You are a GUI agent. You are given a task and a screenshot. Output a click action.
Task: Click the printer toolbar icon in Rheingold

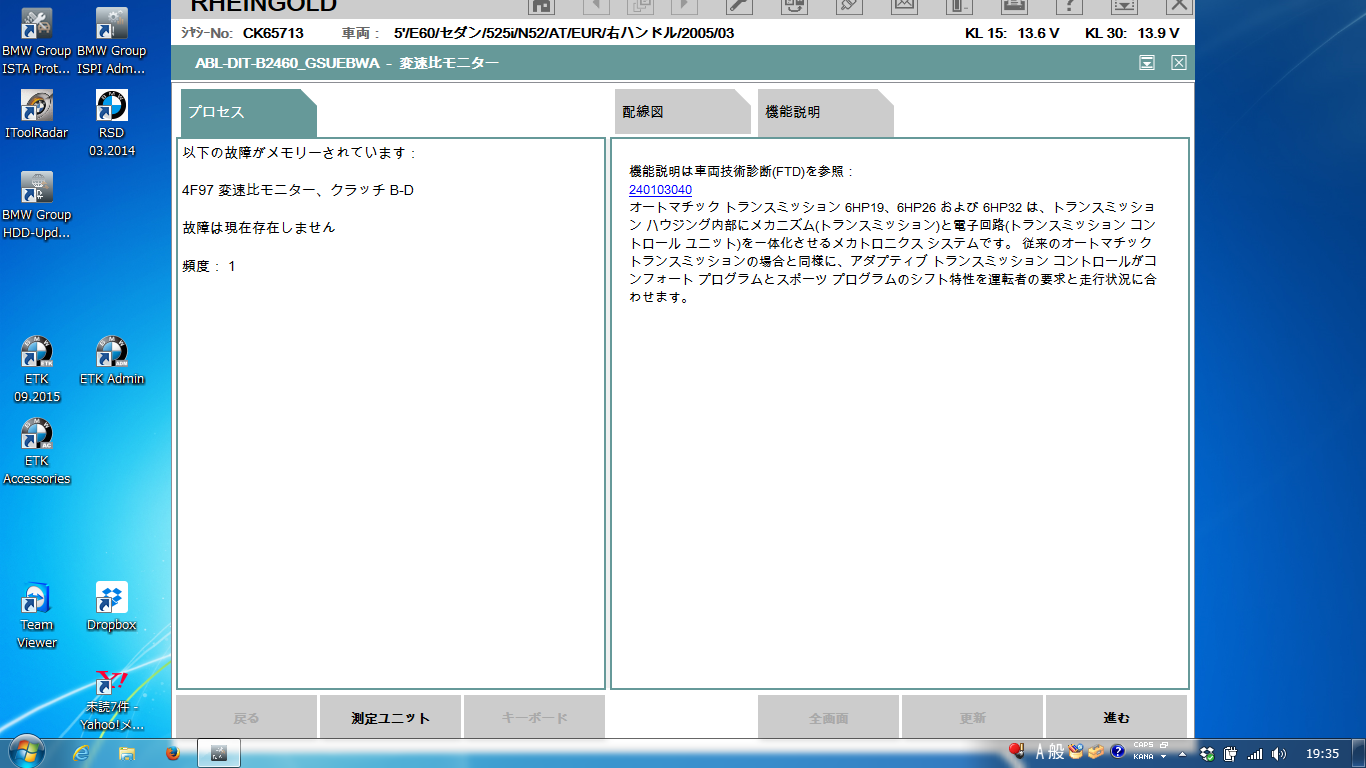1014,5
